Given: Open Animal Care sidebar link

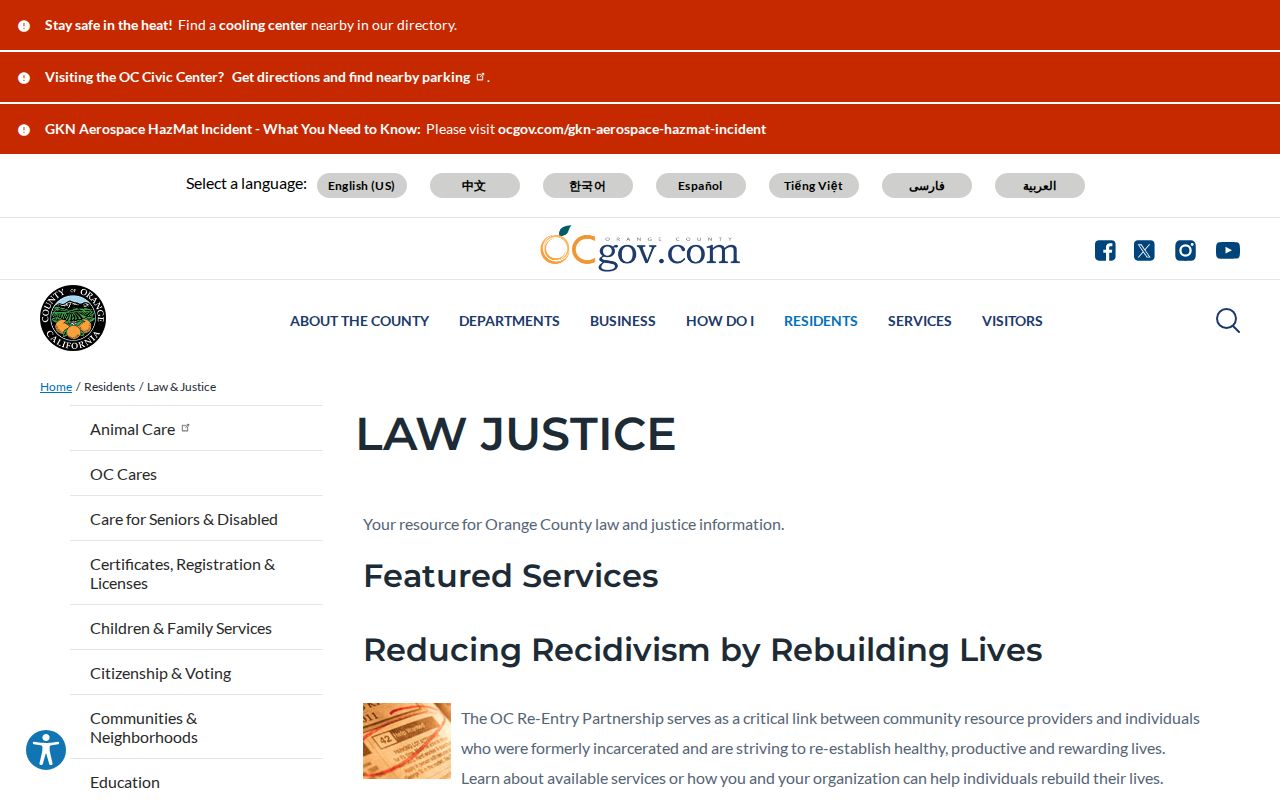Looking at the screenshot, I should tap(196, 429).
